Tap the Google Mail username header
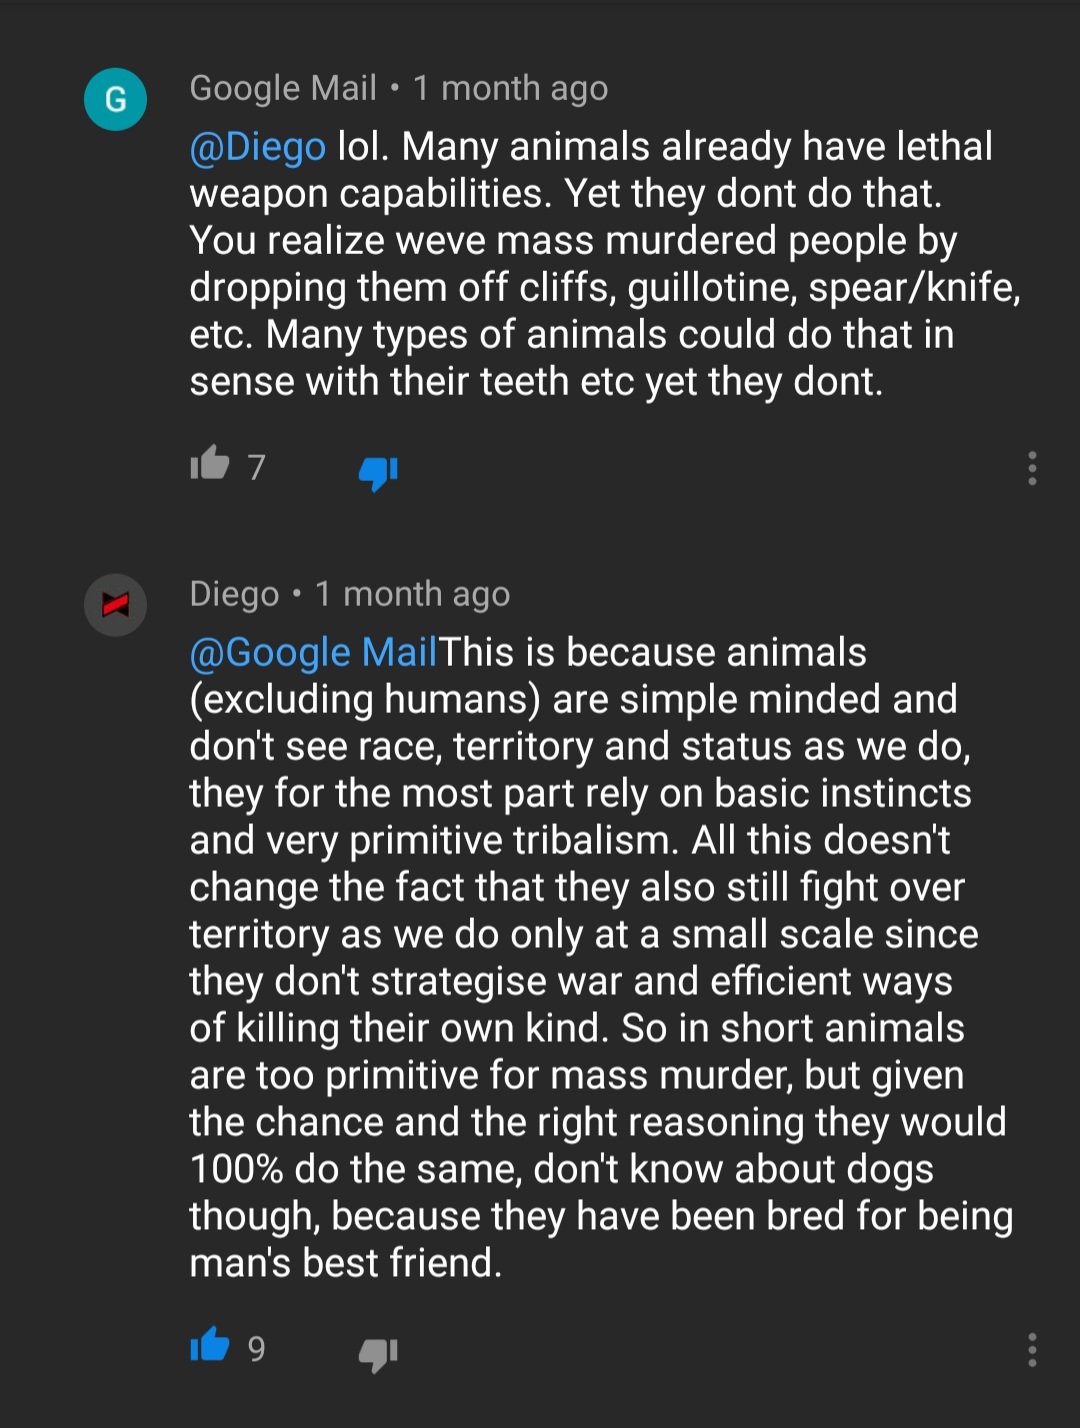The image size is (1080, 1428). coord(283,88)
